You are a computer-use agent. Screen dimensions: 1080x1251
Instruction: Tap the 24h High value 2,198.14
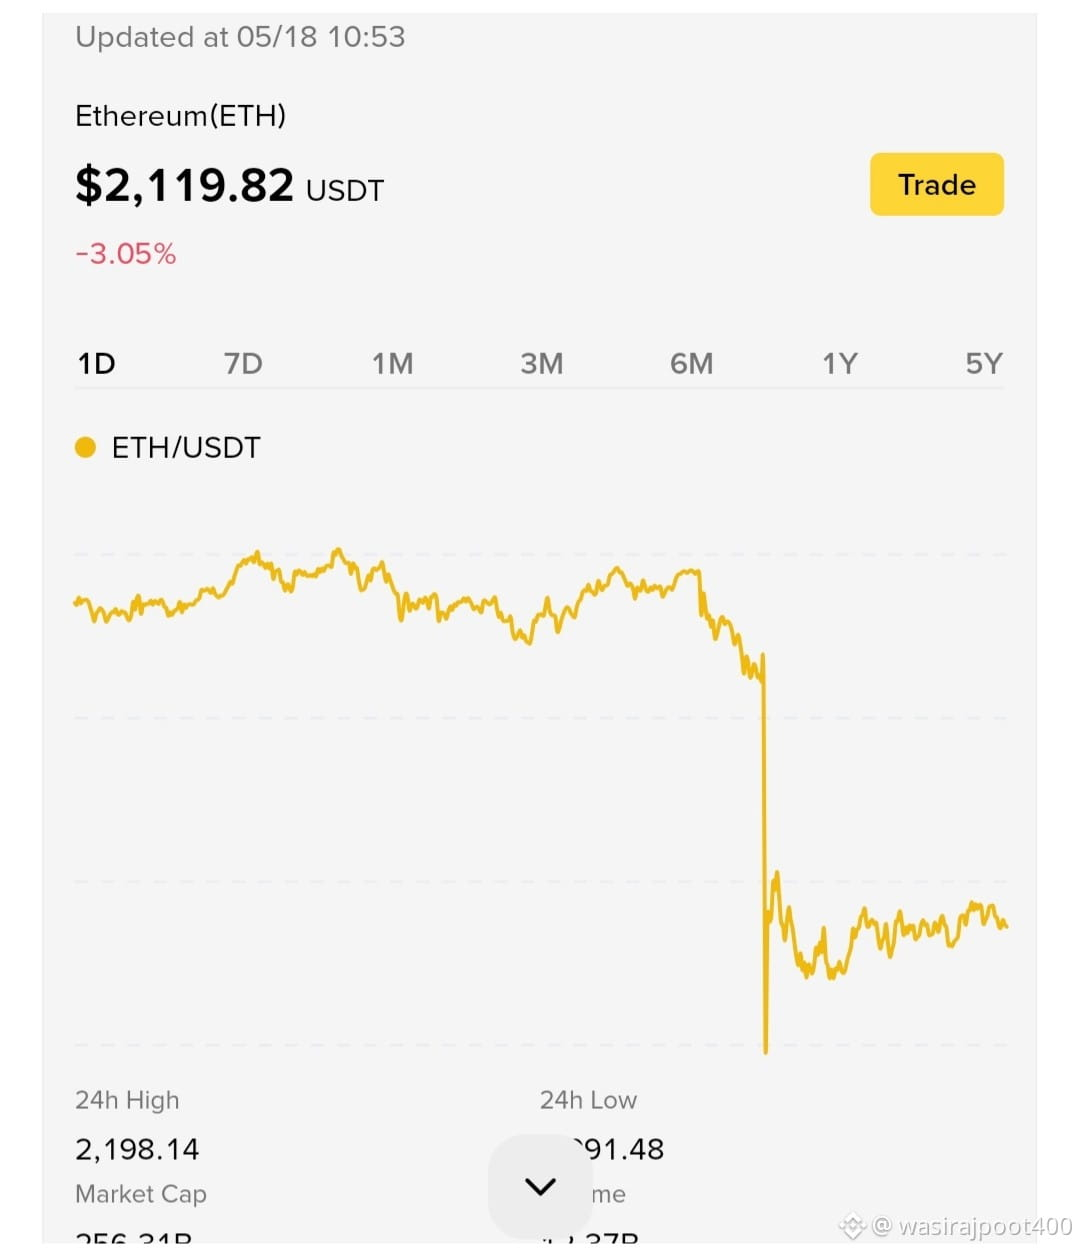tap(137, 1149)
